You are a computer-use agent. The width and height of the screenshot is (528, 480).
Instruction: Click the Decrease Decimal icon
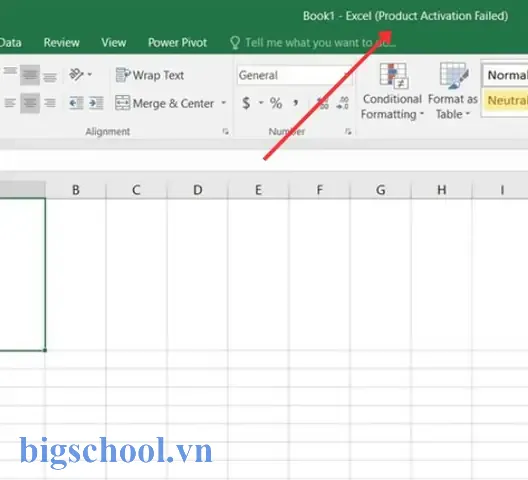click(342, 103)
